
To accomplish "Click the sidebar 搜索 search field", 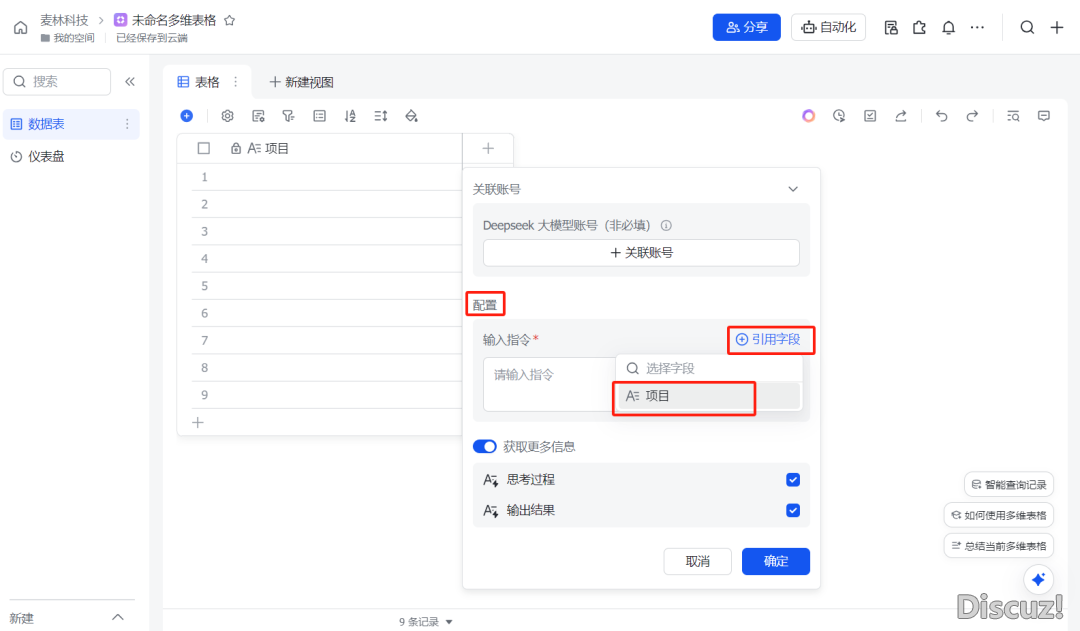I will (57, 82).
